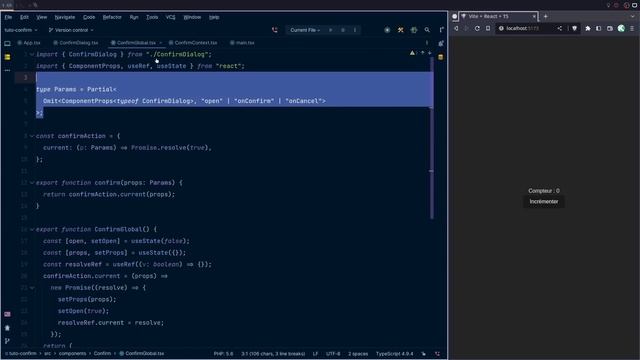The height and width of the screenshot is (360, 640).
Task: Open the Help menu
Action: pyautogui.click(x=214, y=17)
